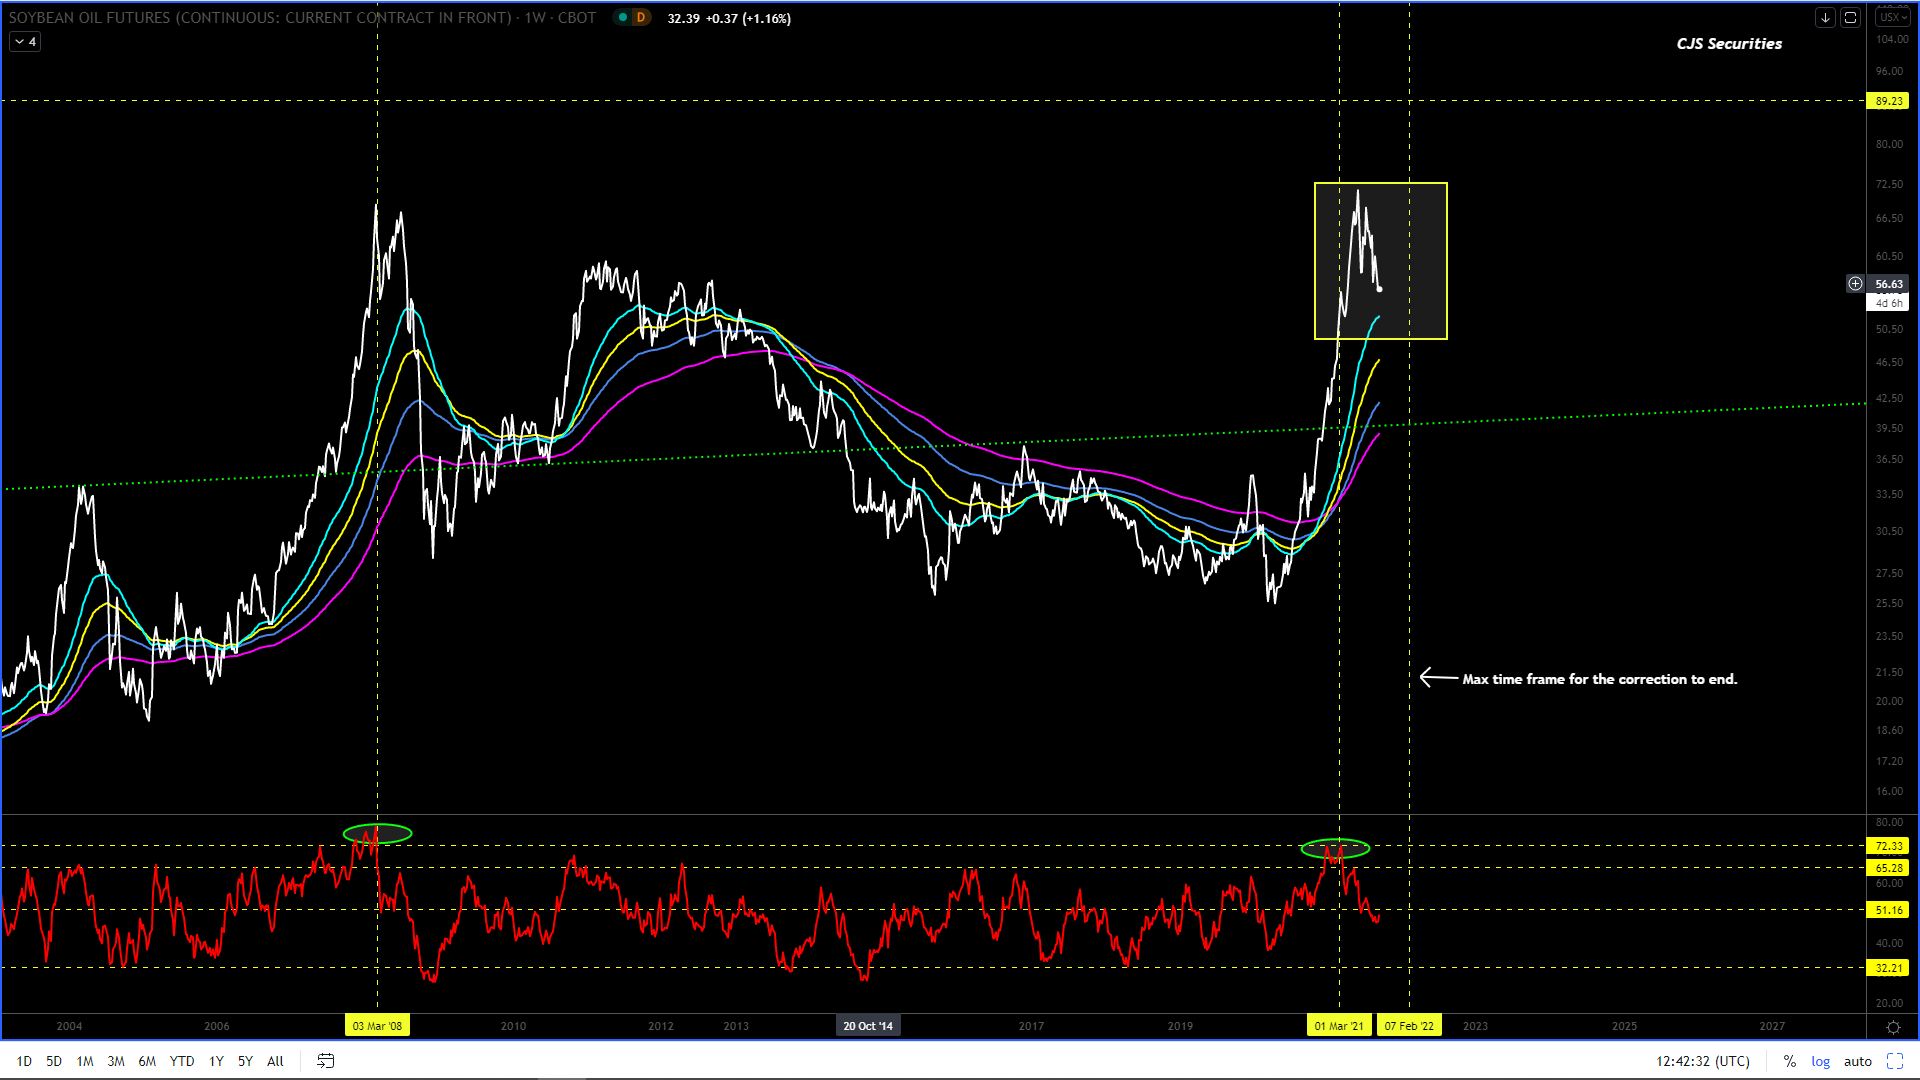
Task: Click the delayed data D indicator icon
Action: 641,18
